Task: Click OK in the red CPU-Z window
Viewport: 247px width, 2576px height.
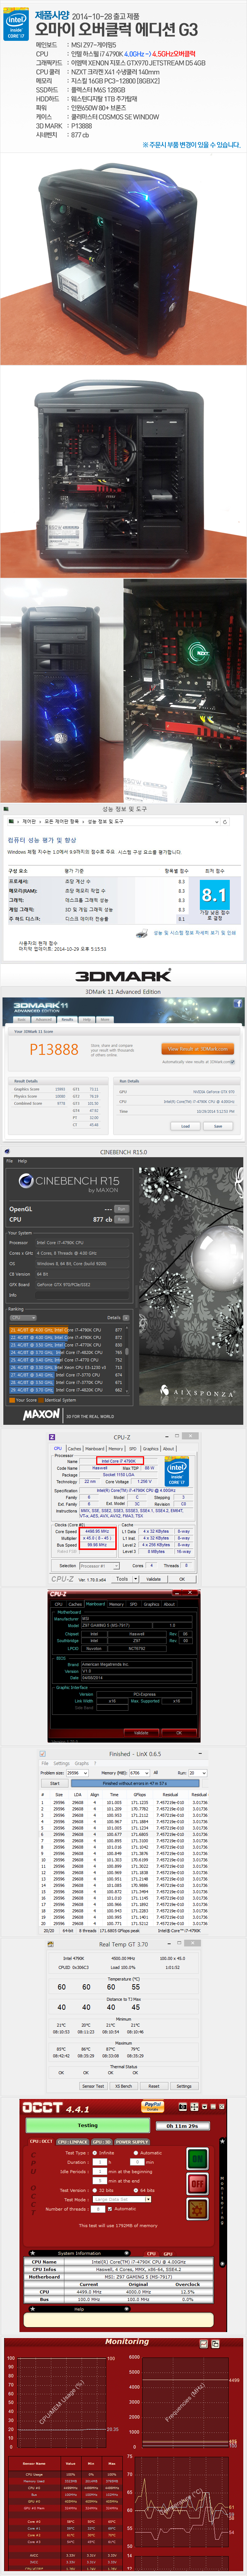Action: [x=178, y=1732]
